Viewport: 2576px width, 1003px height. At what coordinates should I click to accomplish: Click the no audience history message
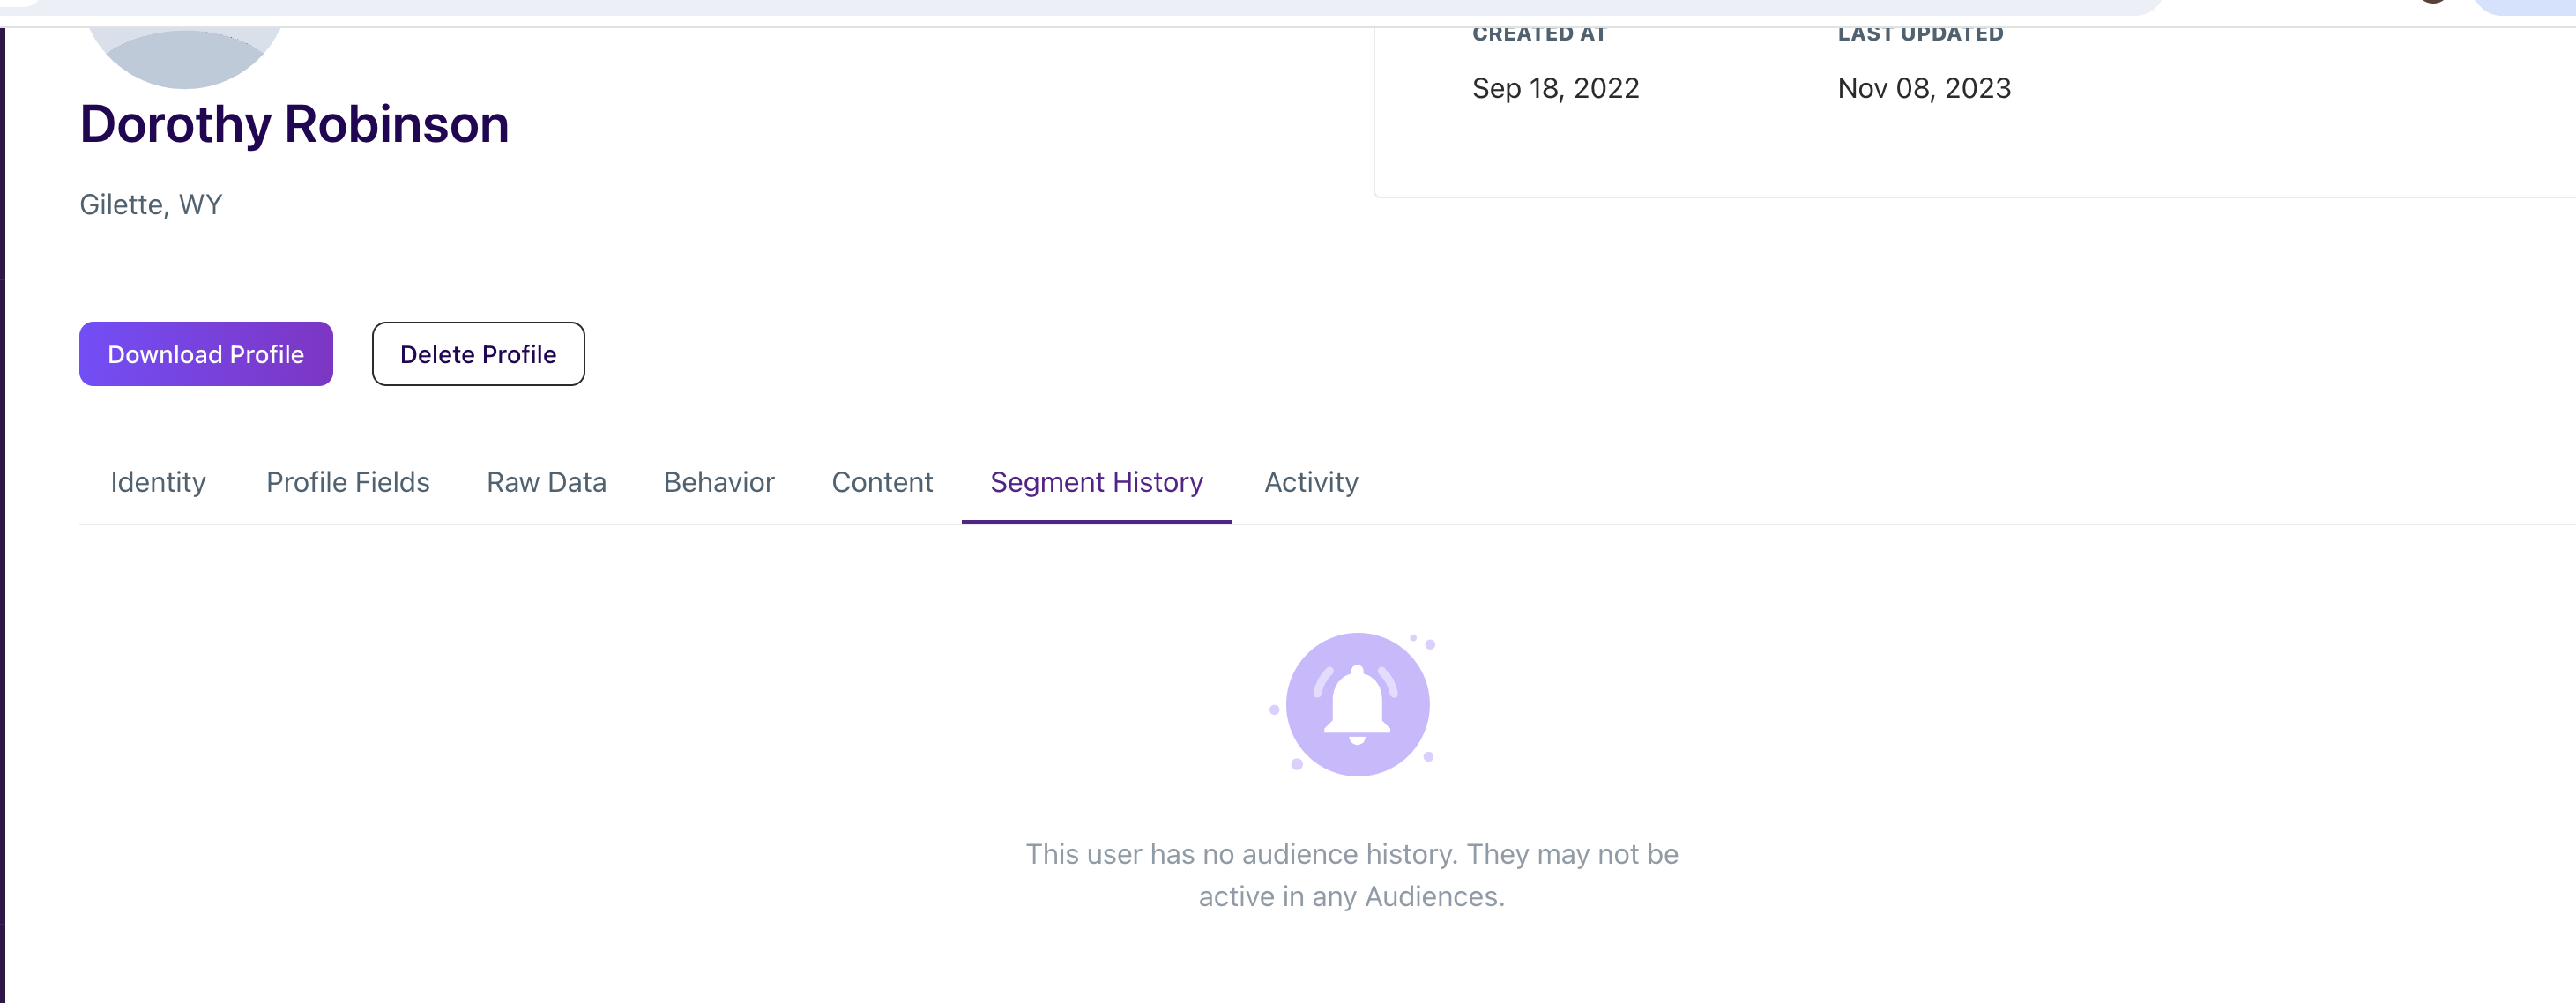pos(1352,875)
